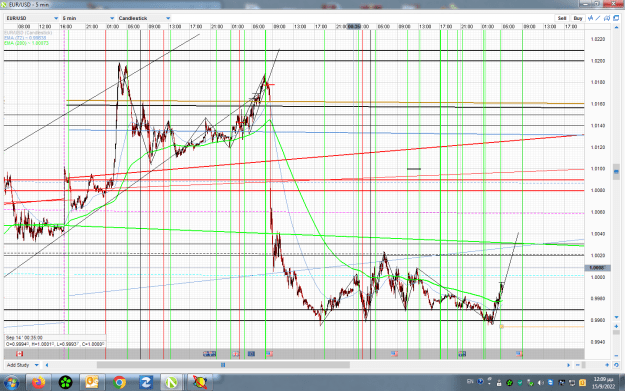This screenshot has height=391, width=625.
Task: Click the last US flag event marker
Action: coord(519,354)
